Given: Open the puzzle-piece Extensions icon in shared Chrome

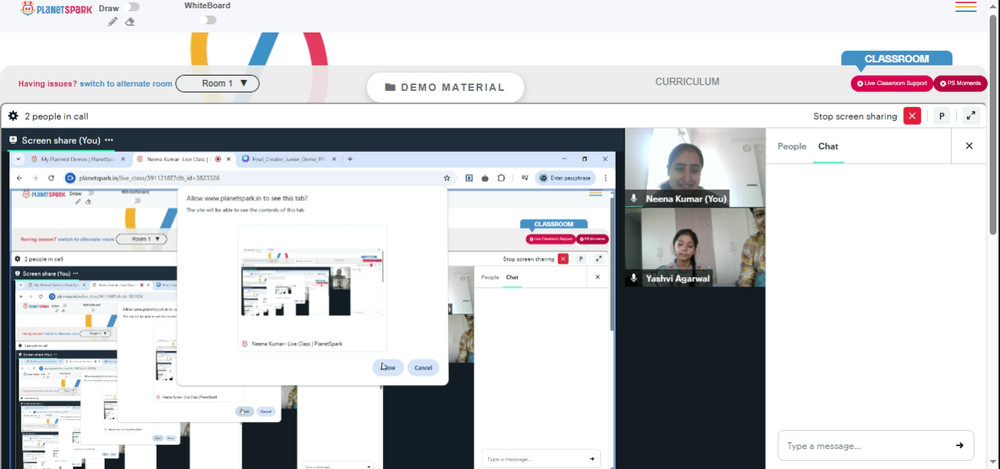Looking at the screenshot, I should point(501,178).
